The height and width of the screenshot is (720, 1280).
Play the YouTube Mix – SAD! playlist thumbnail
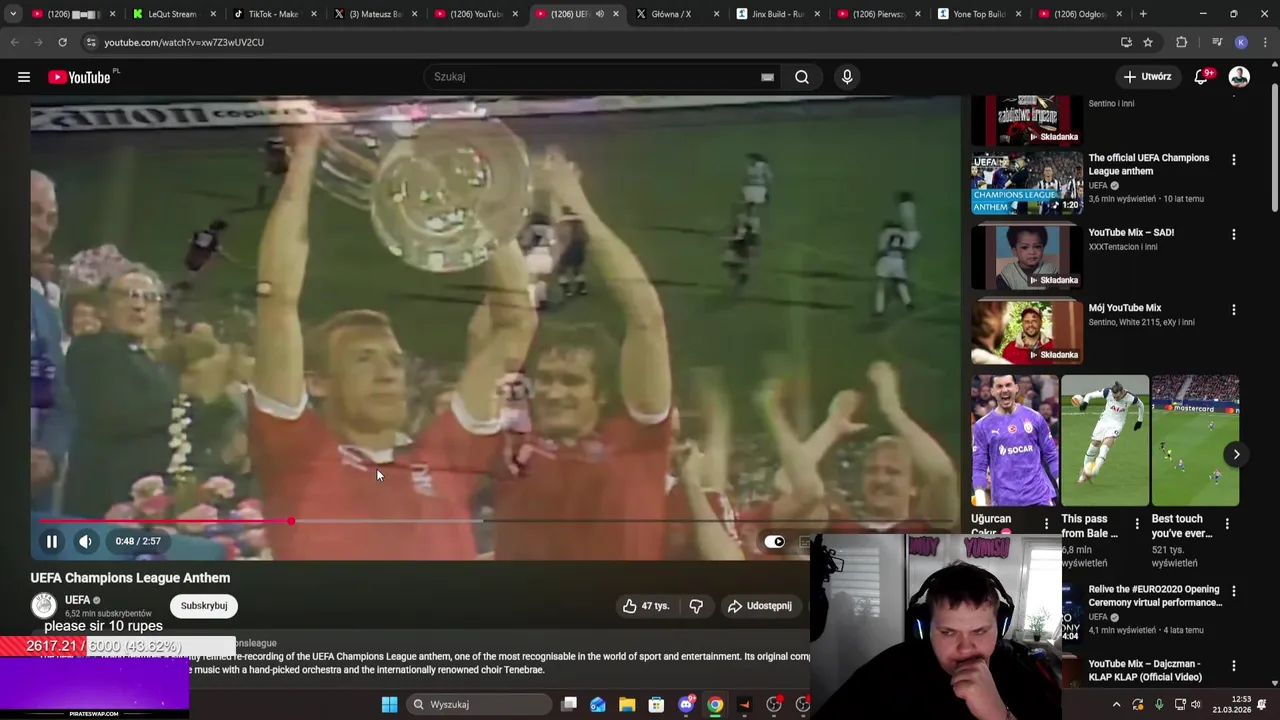tap(1027, 257)
